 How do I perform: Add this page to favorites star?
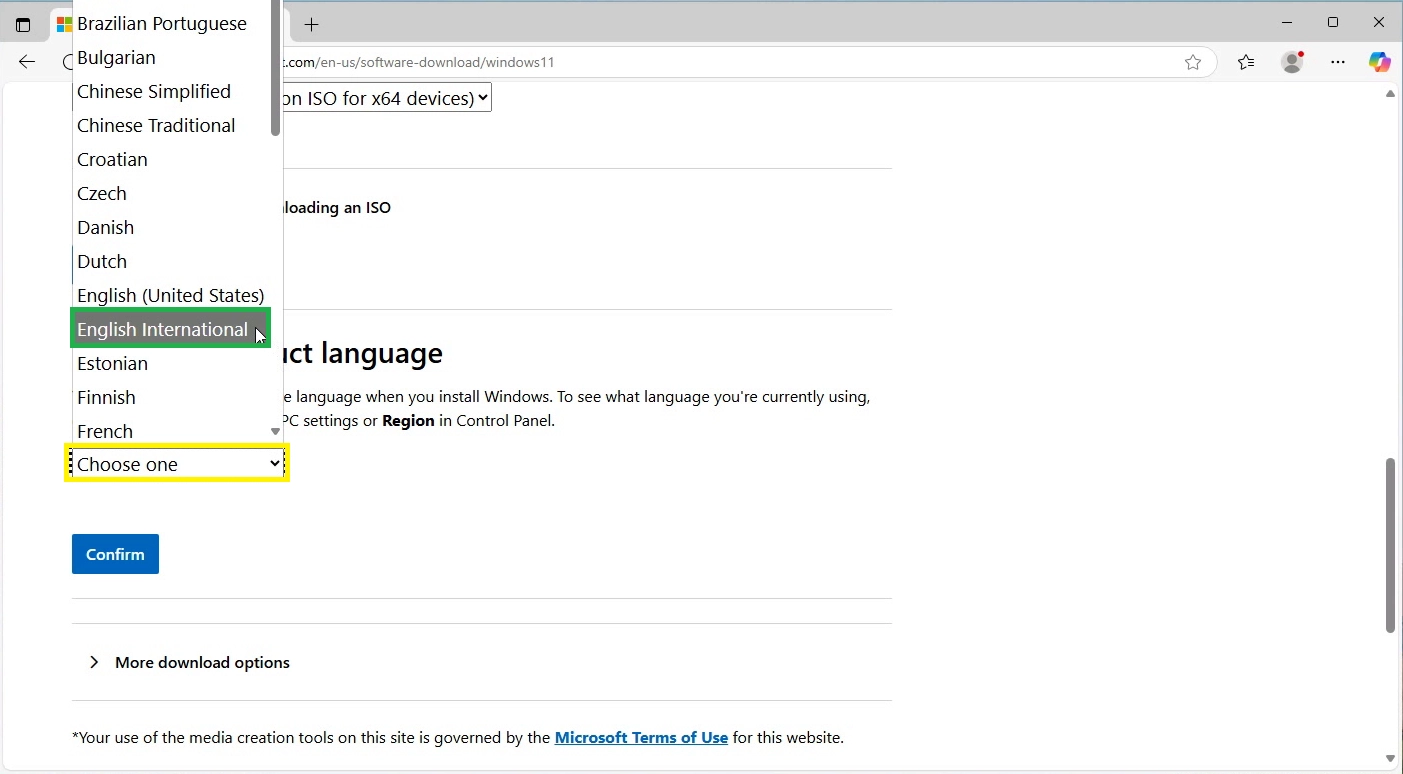(x=1192, y=62)
